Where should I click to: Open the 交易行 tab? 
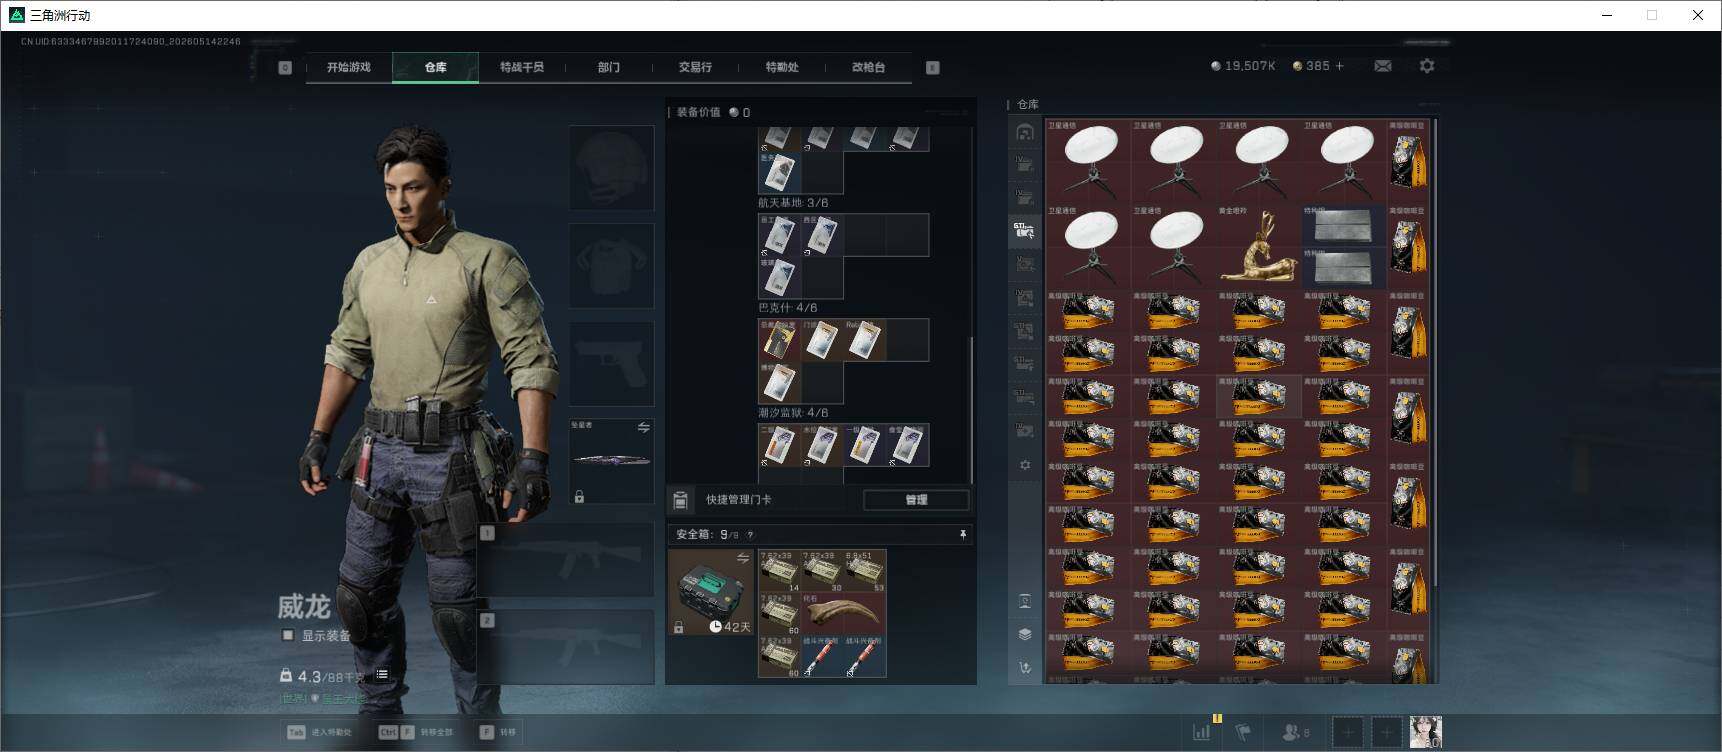[x=695, y=67]
